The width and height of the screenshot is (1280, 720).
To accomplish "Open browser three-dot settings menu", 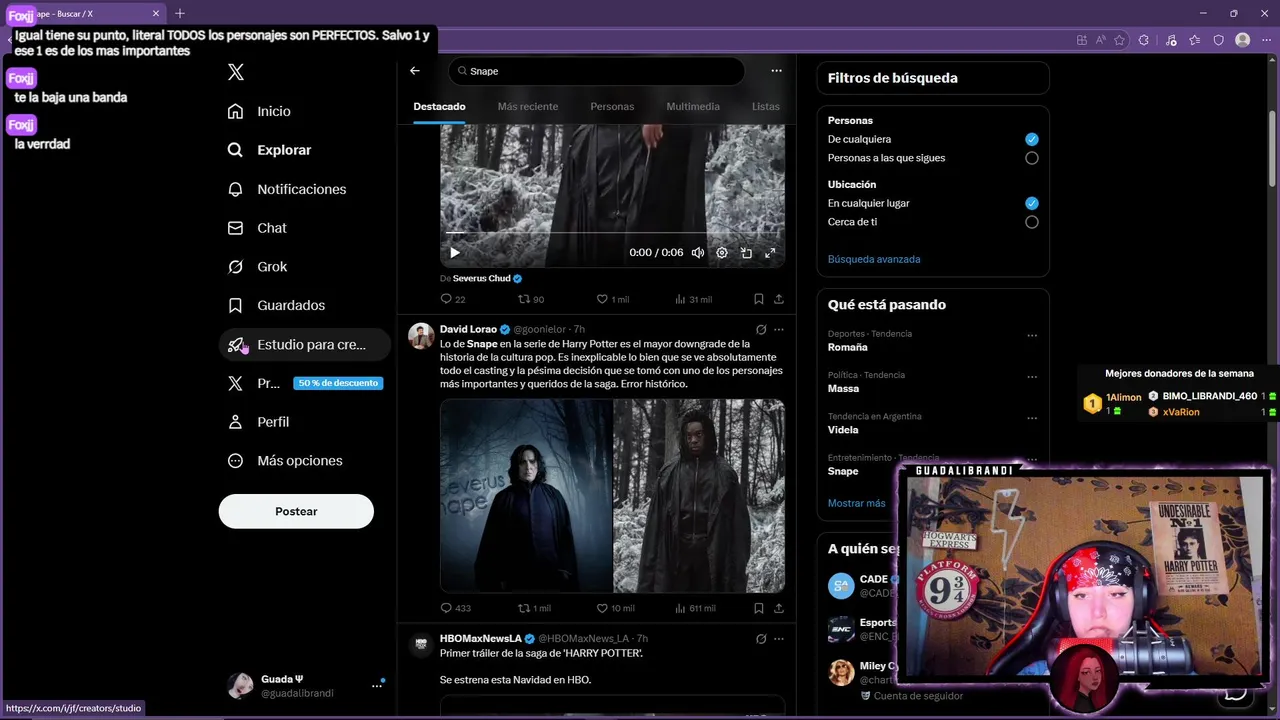I will (x=1266, y=40).
